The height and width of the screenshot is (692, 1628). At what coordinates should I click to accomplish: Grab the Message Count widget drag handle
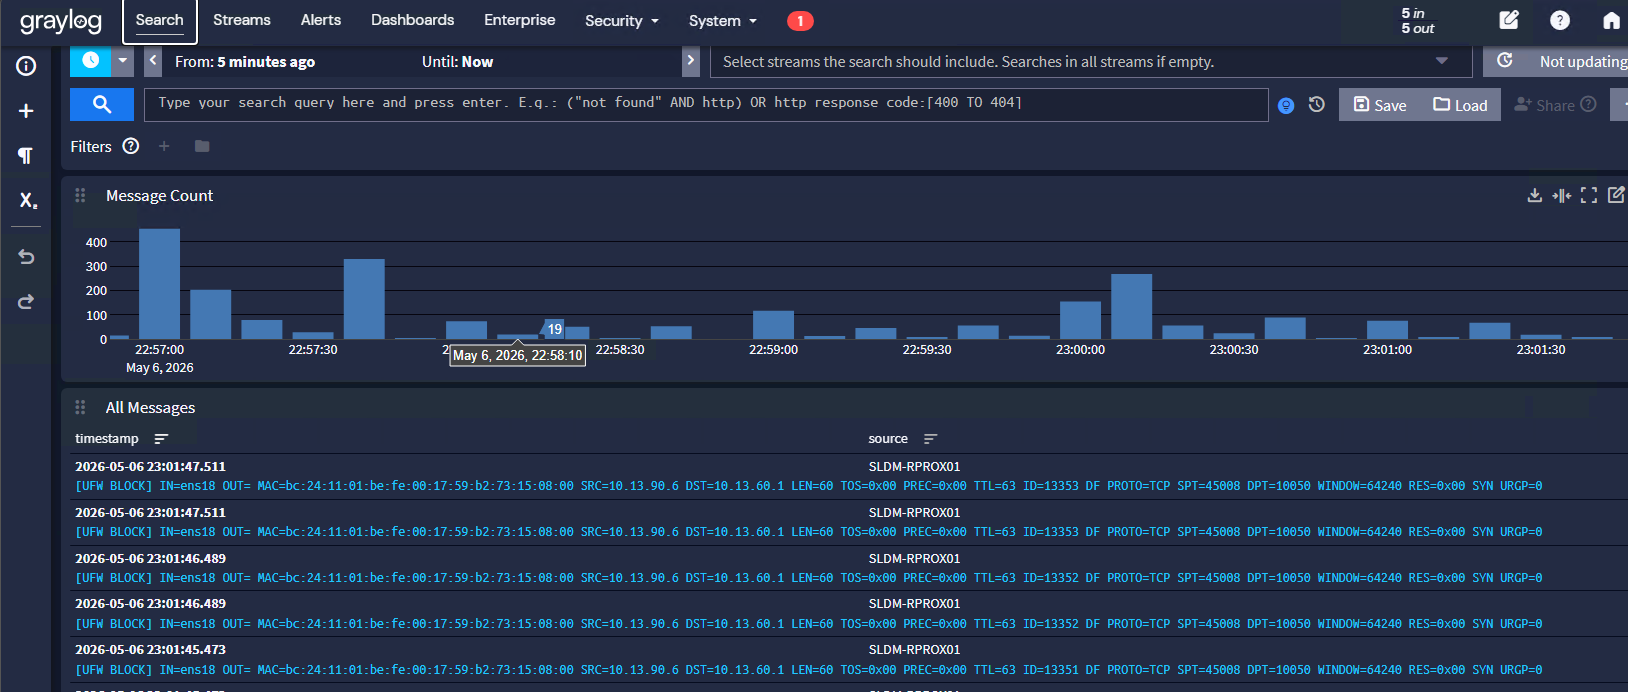coord(80,196)
